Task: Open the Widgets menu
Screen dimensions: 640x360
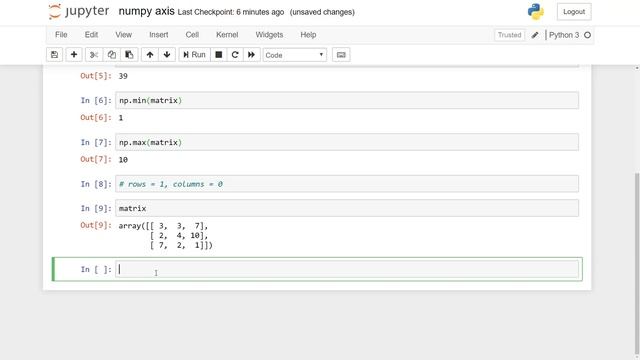Action: point(269,35)
